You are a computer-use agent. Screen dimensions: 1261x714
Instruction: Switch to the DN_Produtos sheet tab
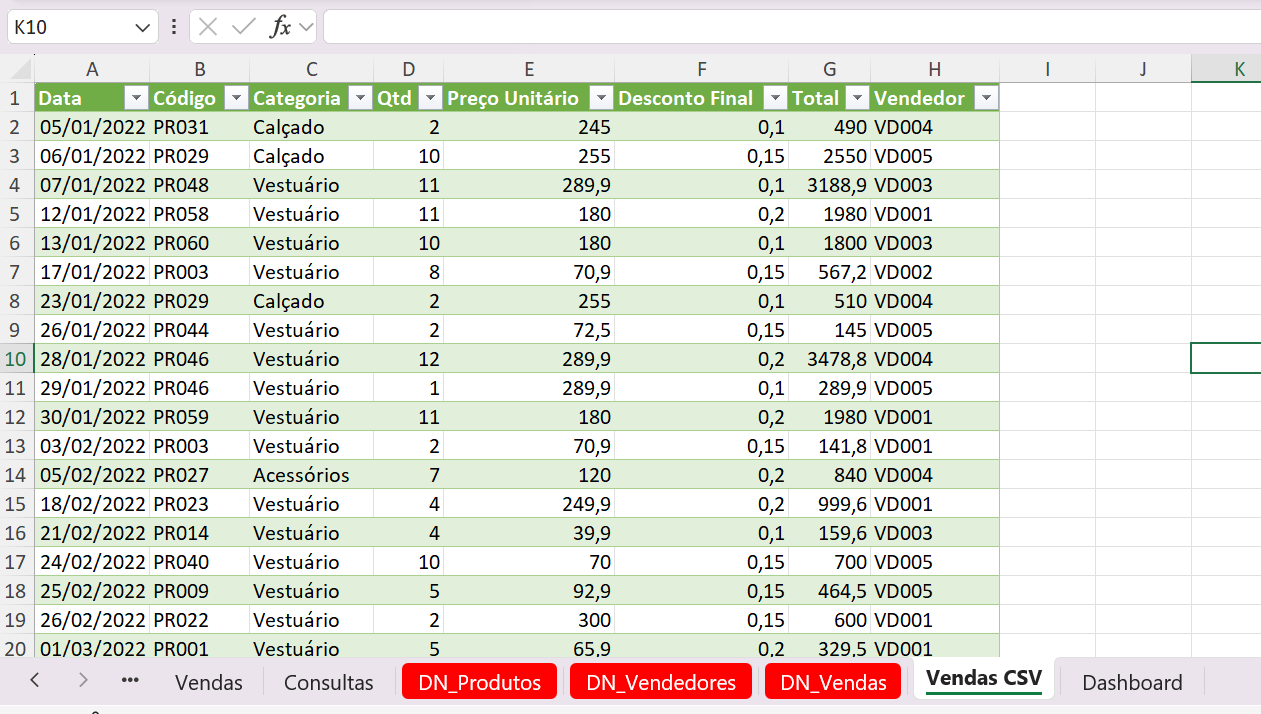[480, 682]
